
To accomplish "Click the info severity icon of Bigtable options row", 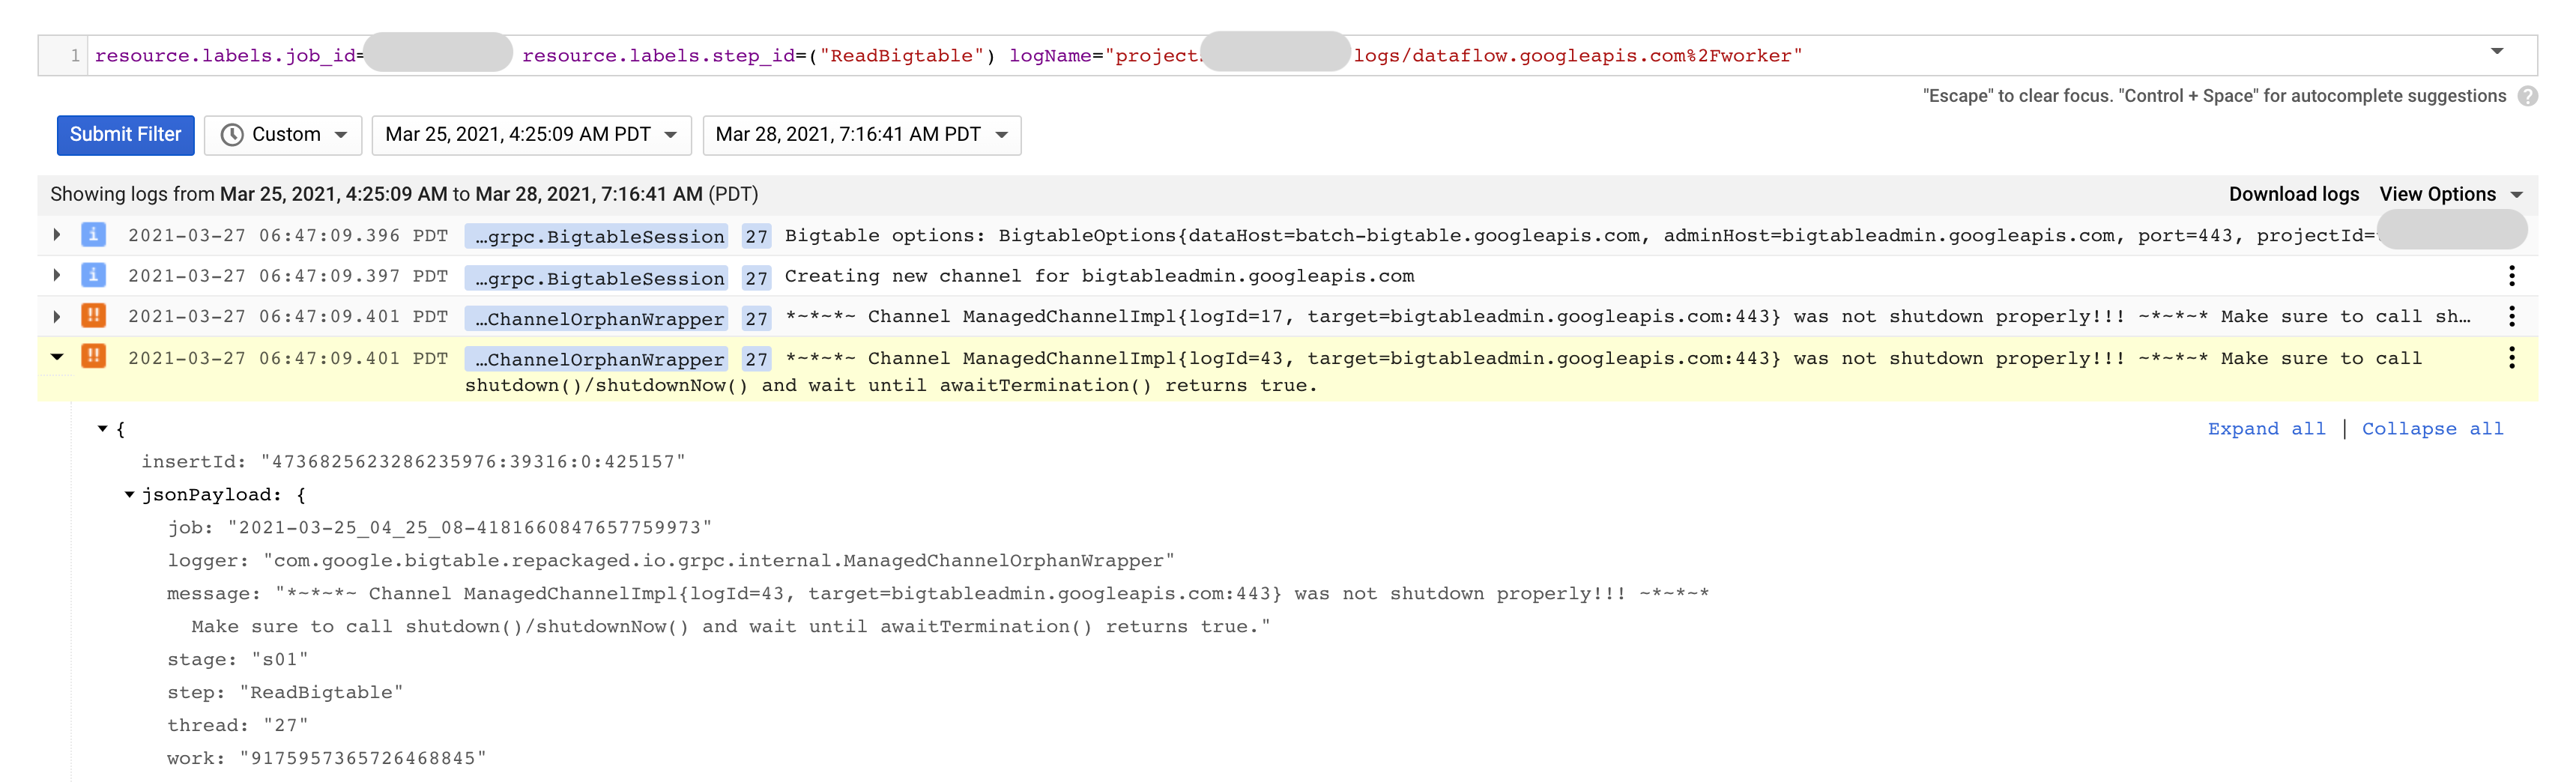I will click(93, 235).
